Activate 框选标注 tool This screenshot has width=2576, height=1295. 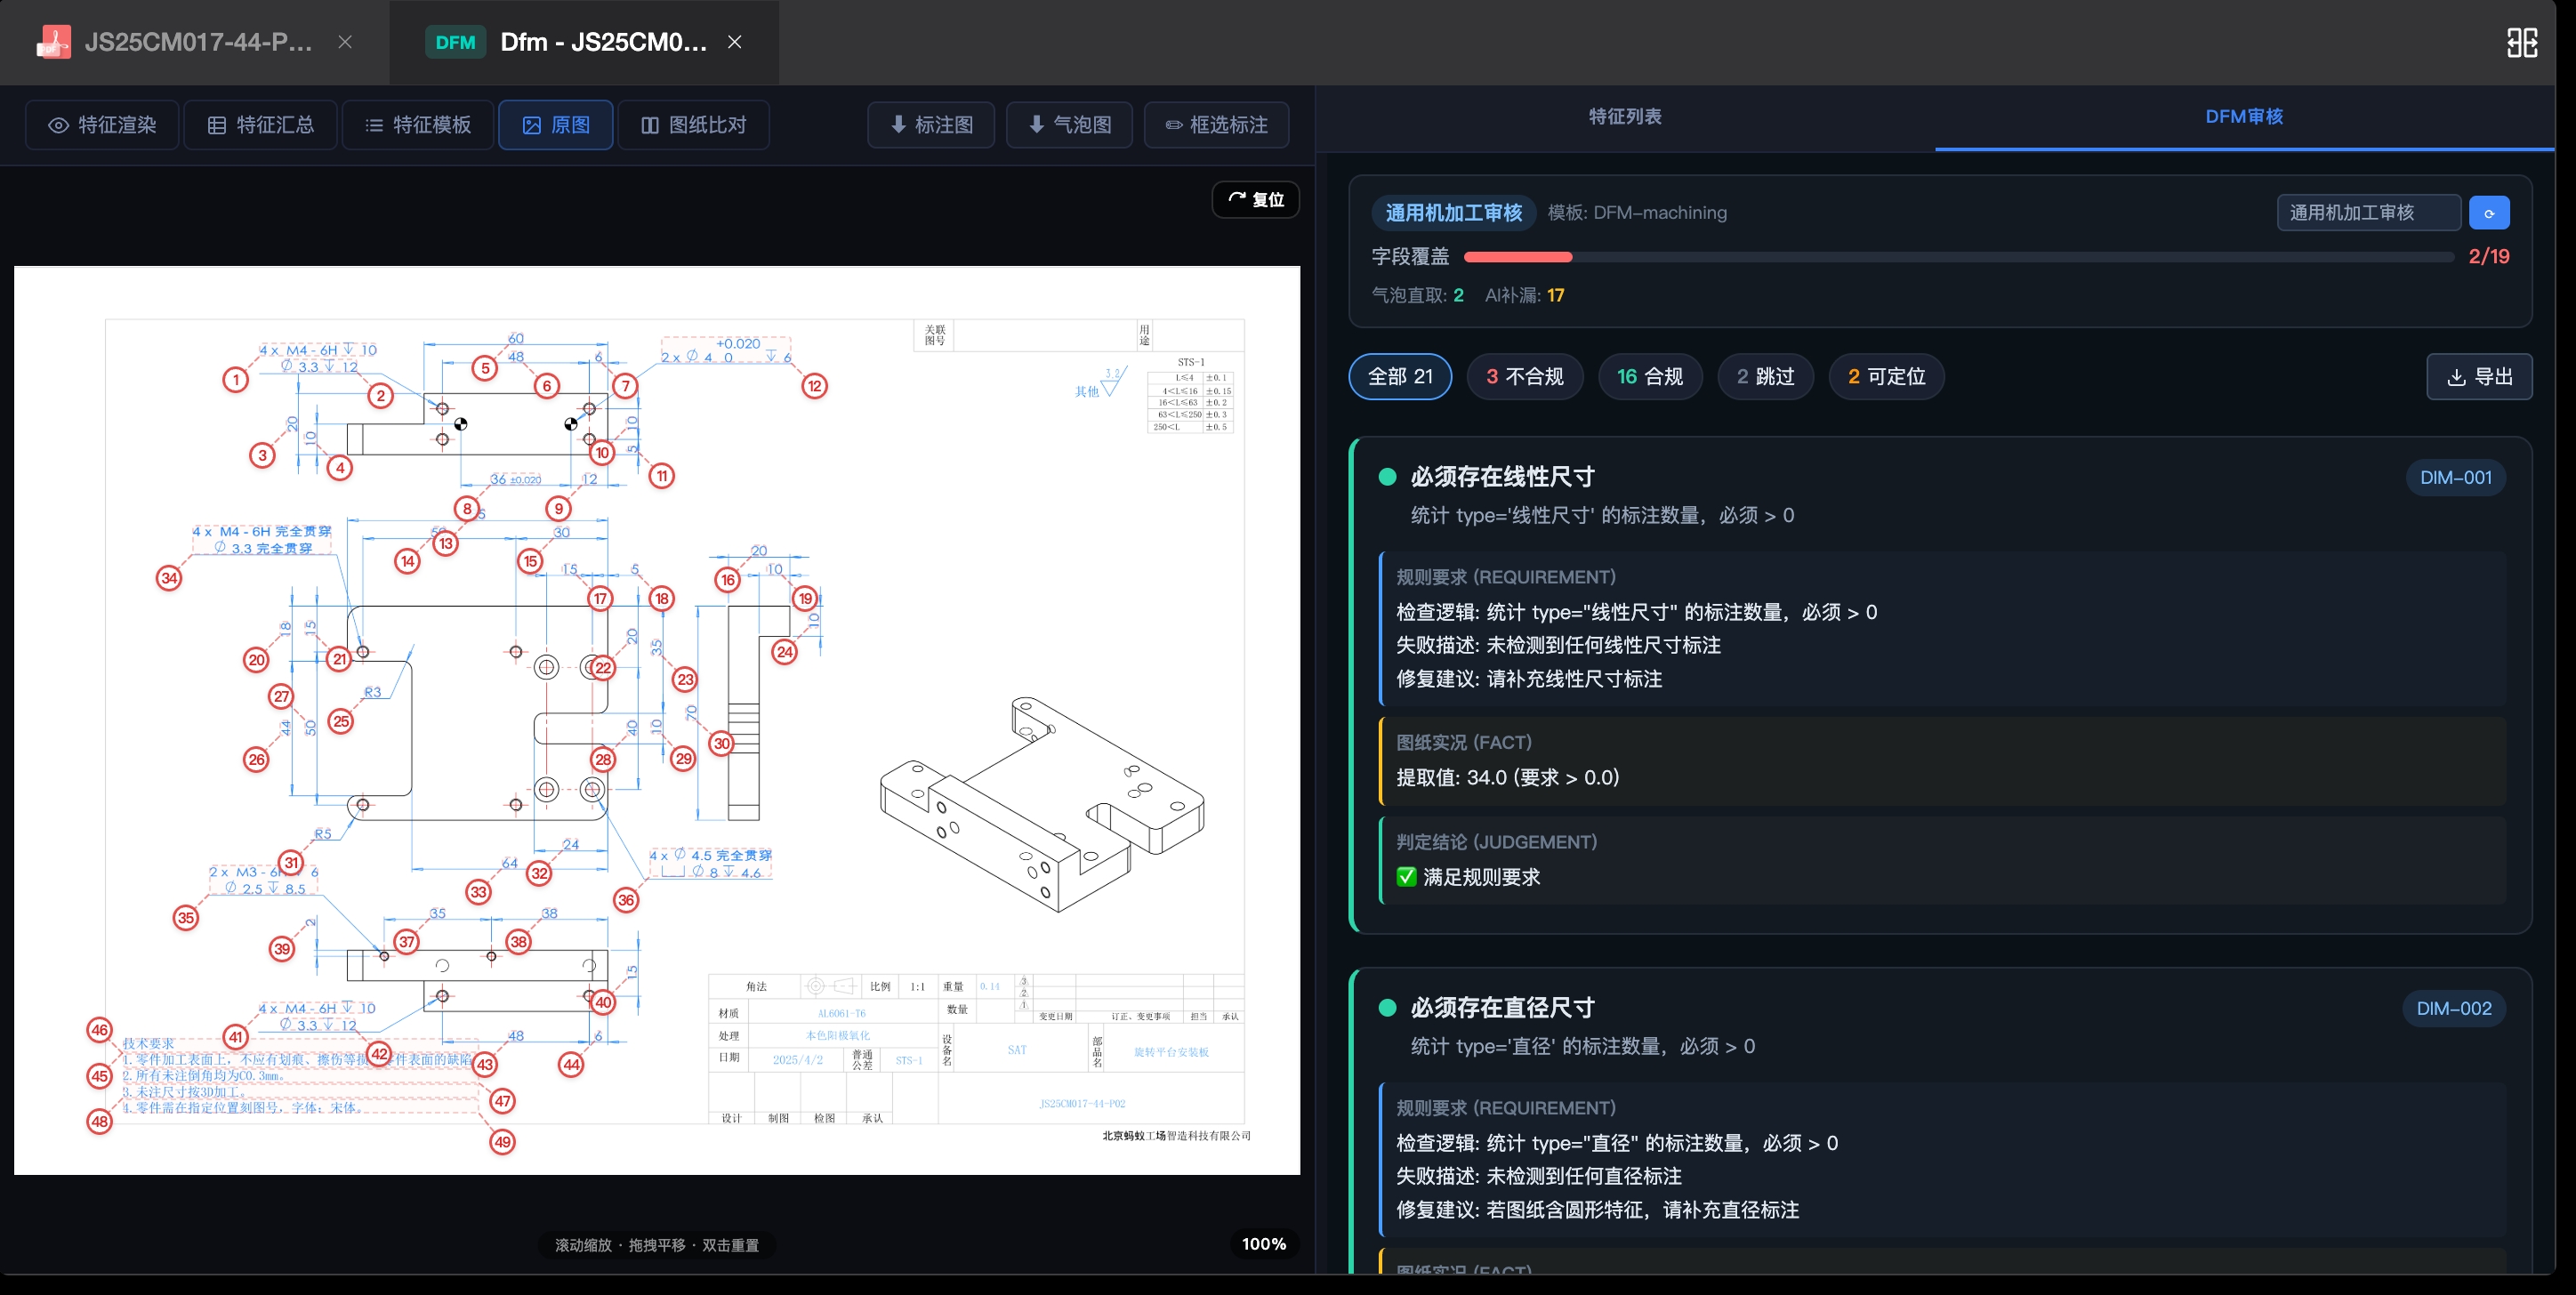coord(1216,125)
